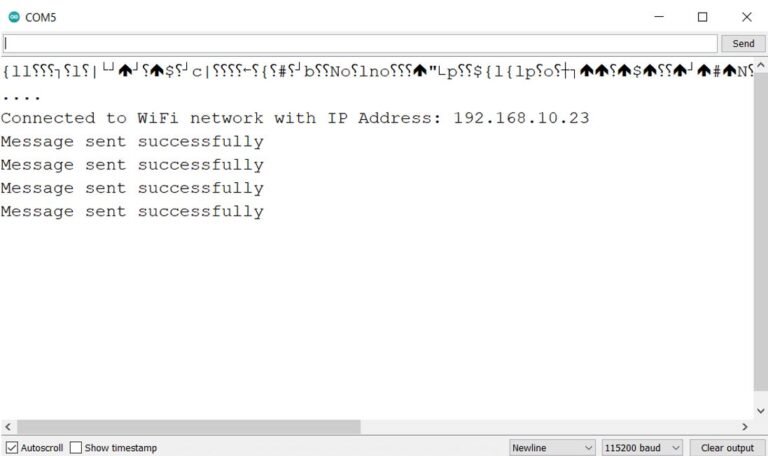Screen dimensions: 768x456
Task: Close the COM5 serial monitor window
Action: (x=746, y=17)
